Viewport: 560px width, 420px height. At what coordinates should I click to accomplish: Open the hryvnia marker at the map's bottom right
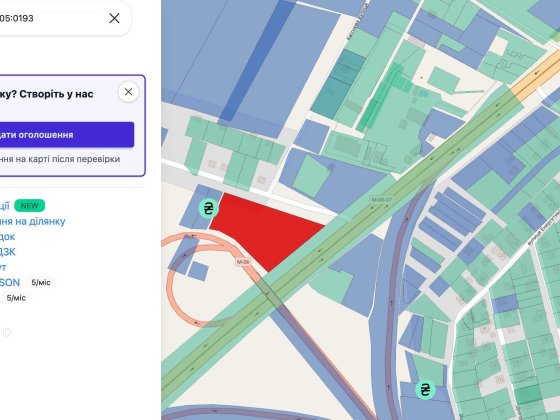425,389
